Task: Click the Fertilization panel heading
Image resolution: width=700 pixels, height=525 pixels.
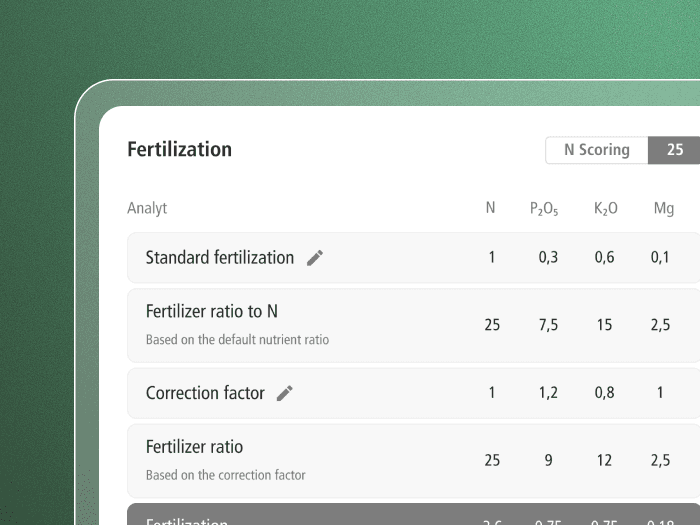Action: tap(180, 150)
